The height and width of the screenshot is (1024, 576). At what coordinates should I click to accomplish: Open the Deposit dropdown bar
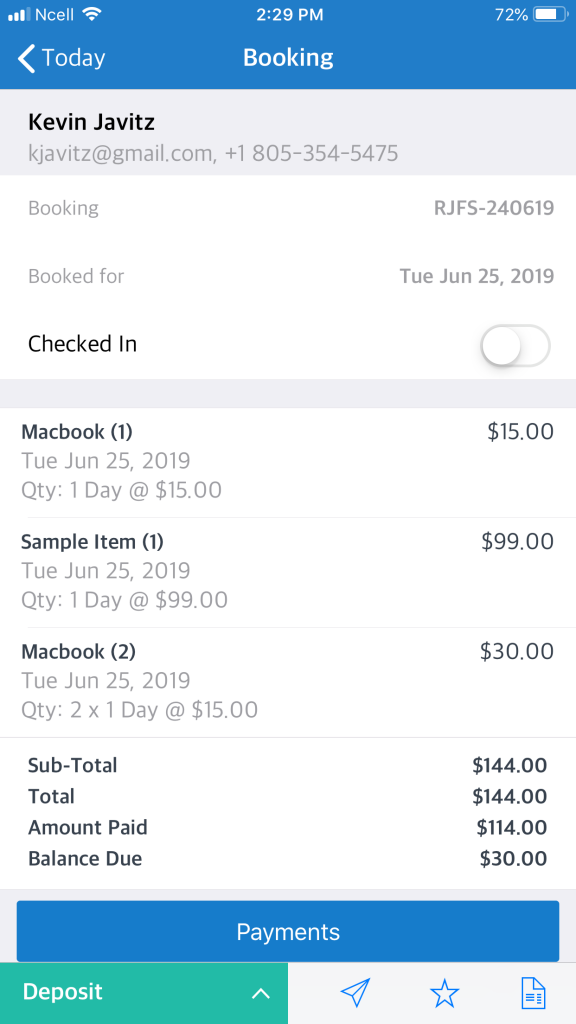coord(144,993)
